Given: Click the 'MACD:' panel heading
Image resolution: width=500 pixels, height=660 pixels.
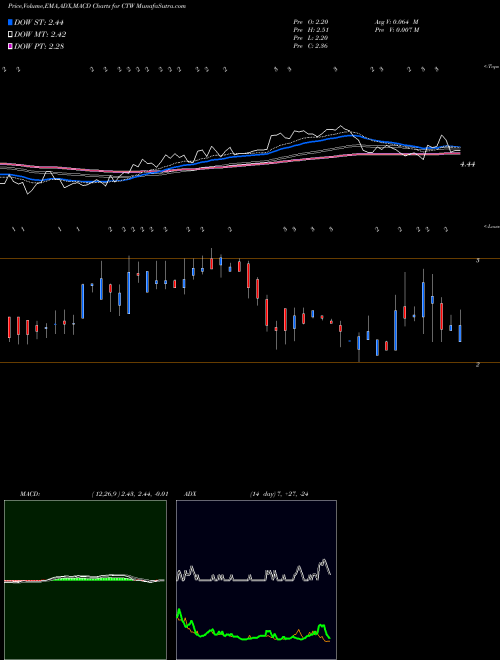Looking at the screenshot, I should (30, 494).
